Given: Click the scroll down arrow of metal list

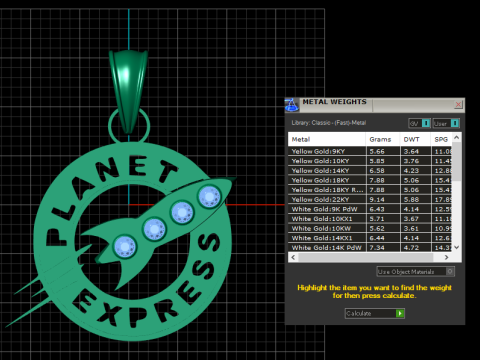Looking at the screenshot, I should (x=457, y=247).
